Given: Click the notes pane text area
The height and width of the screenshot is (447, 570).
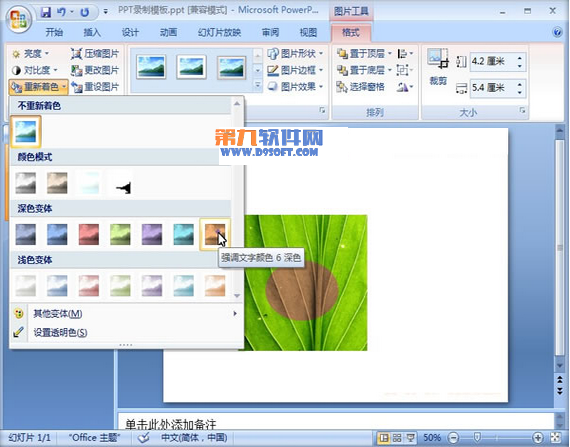Looking at the screenshot, I should (336, 422).
